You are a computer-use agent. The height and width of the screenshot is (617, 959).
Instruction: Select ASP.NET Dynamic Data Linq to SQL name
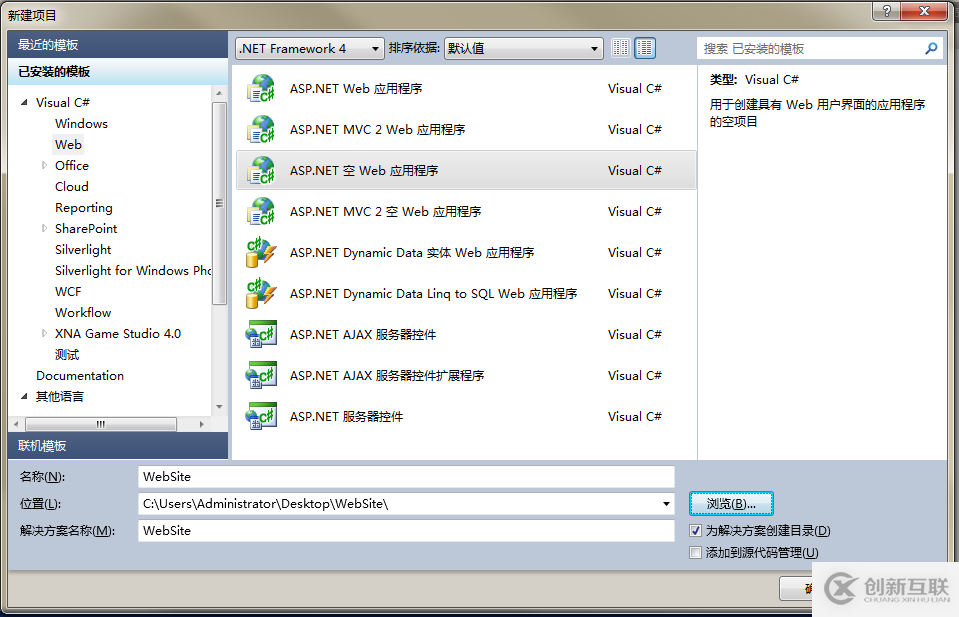pyautogui.click(x=433, y=294)
